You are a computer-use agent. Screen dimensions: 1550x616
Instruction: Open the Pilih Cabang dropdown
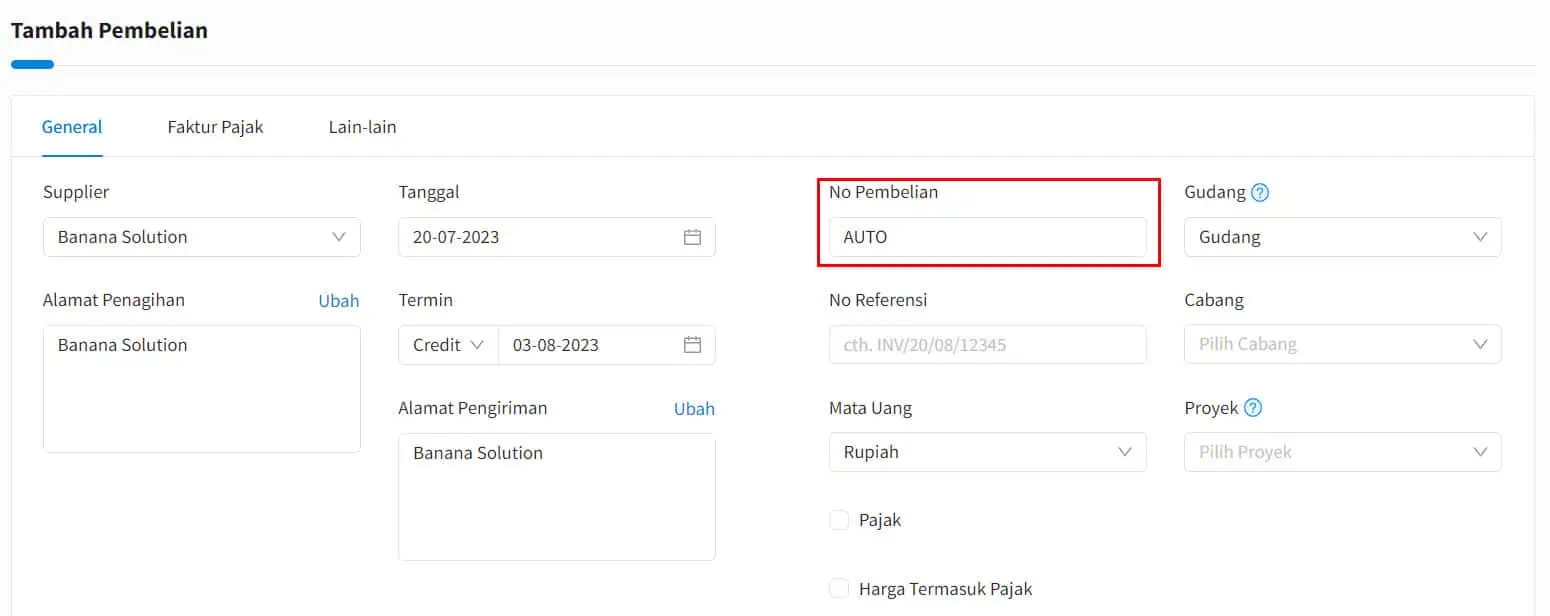pyautogui.click(x=1343, y=344)
